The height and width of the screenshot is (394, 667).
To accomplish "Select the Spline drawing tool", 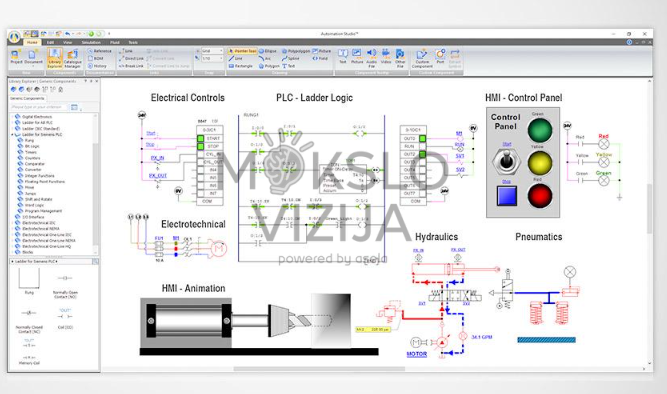I will click(291, 58).
